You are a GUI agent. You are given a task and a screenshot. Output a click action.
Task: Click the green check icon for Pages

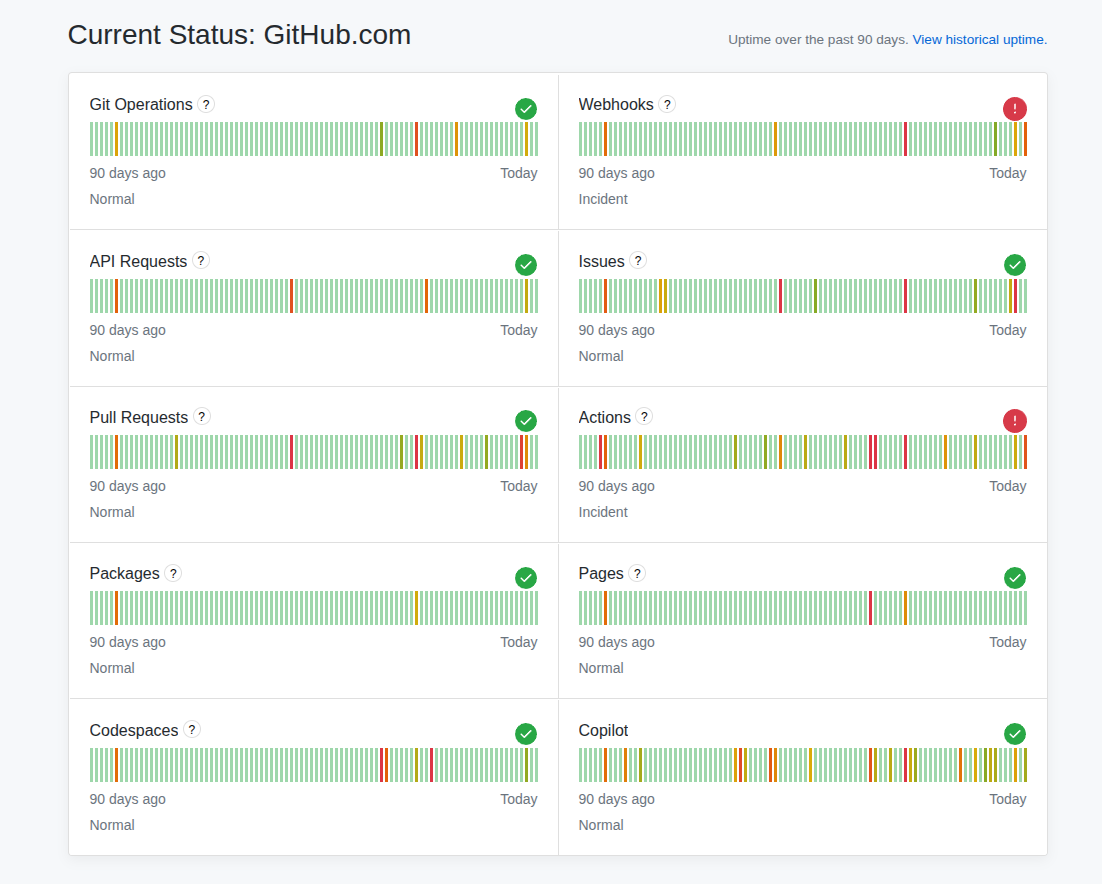[x=1015, y=578]
